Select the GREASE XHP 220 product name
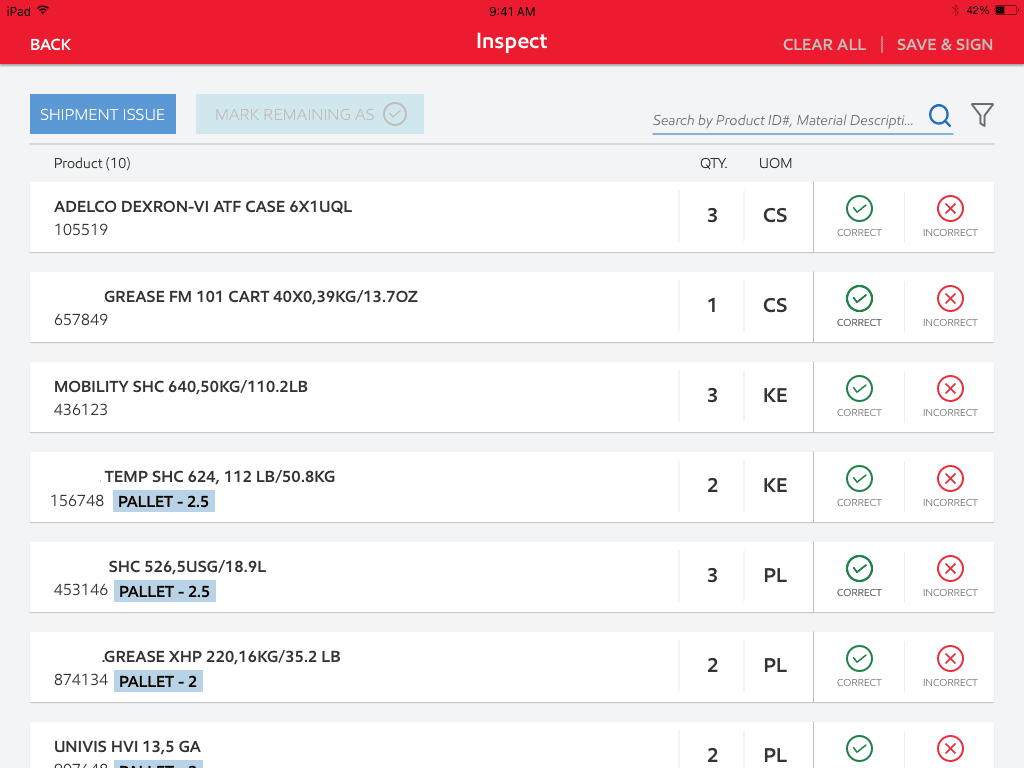The height and width of the screenshot is (768, 1024). pos(221,656)
